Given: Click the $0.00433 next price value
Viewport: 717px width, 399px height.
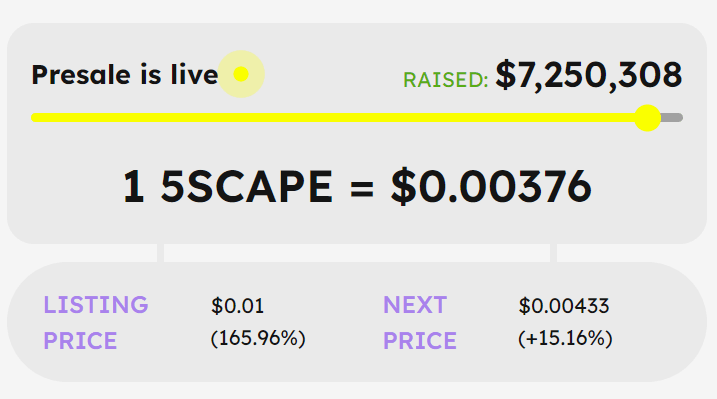Looking at the screenshot, I should [x=564, y=306].
